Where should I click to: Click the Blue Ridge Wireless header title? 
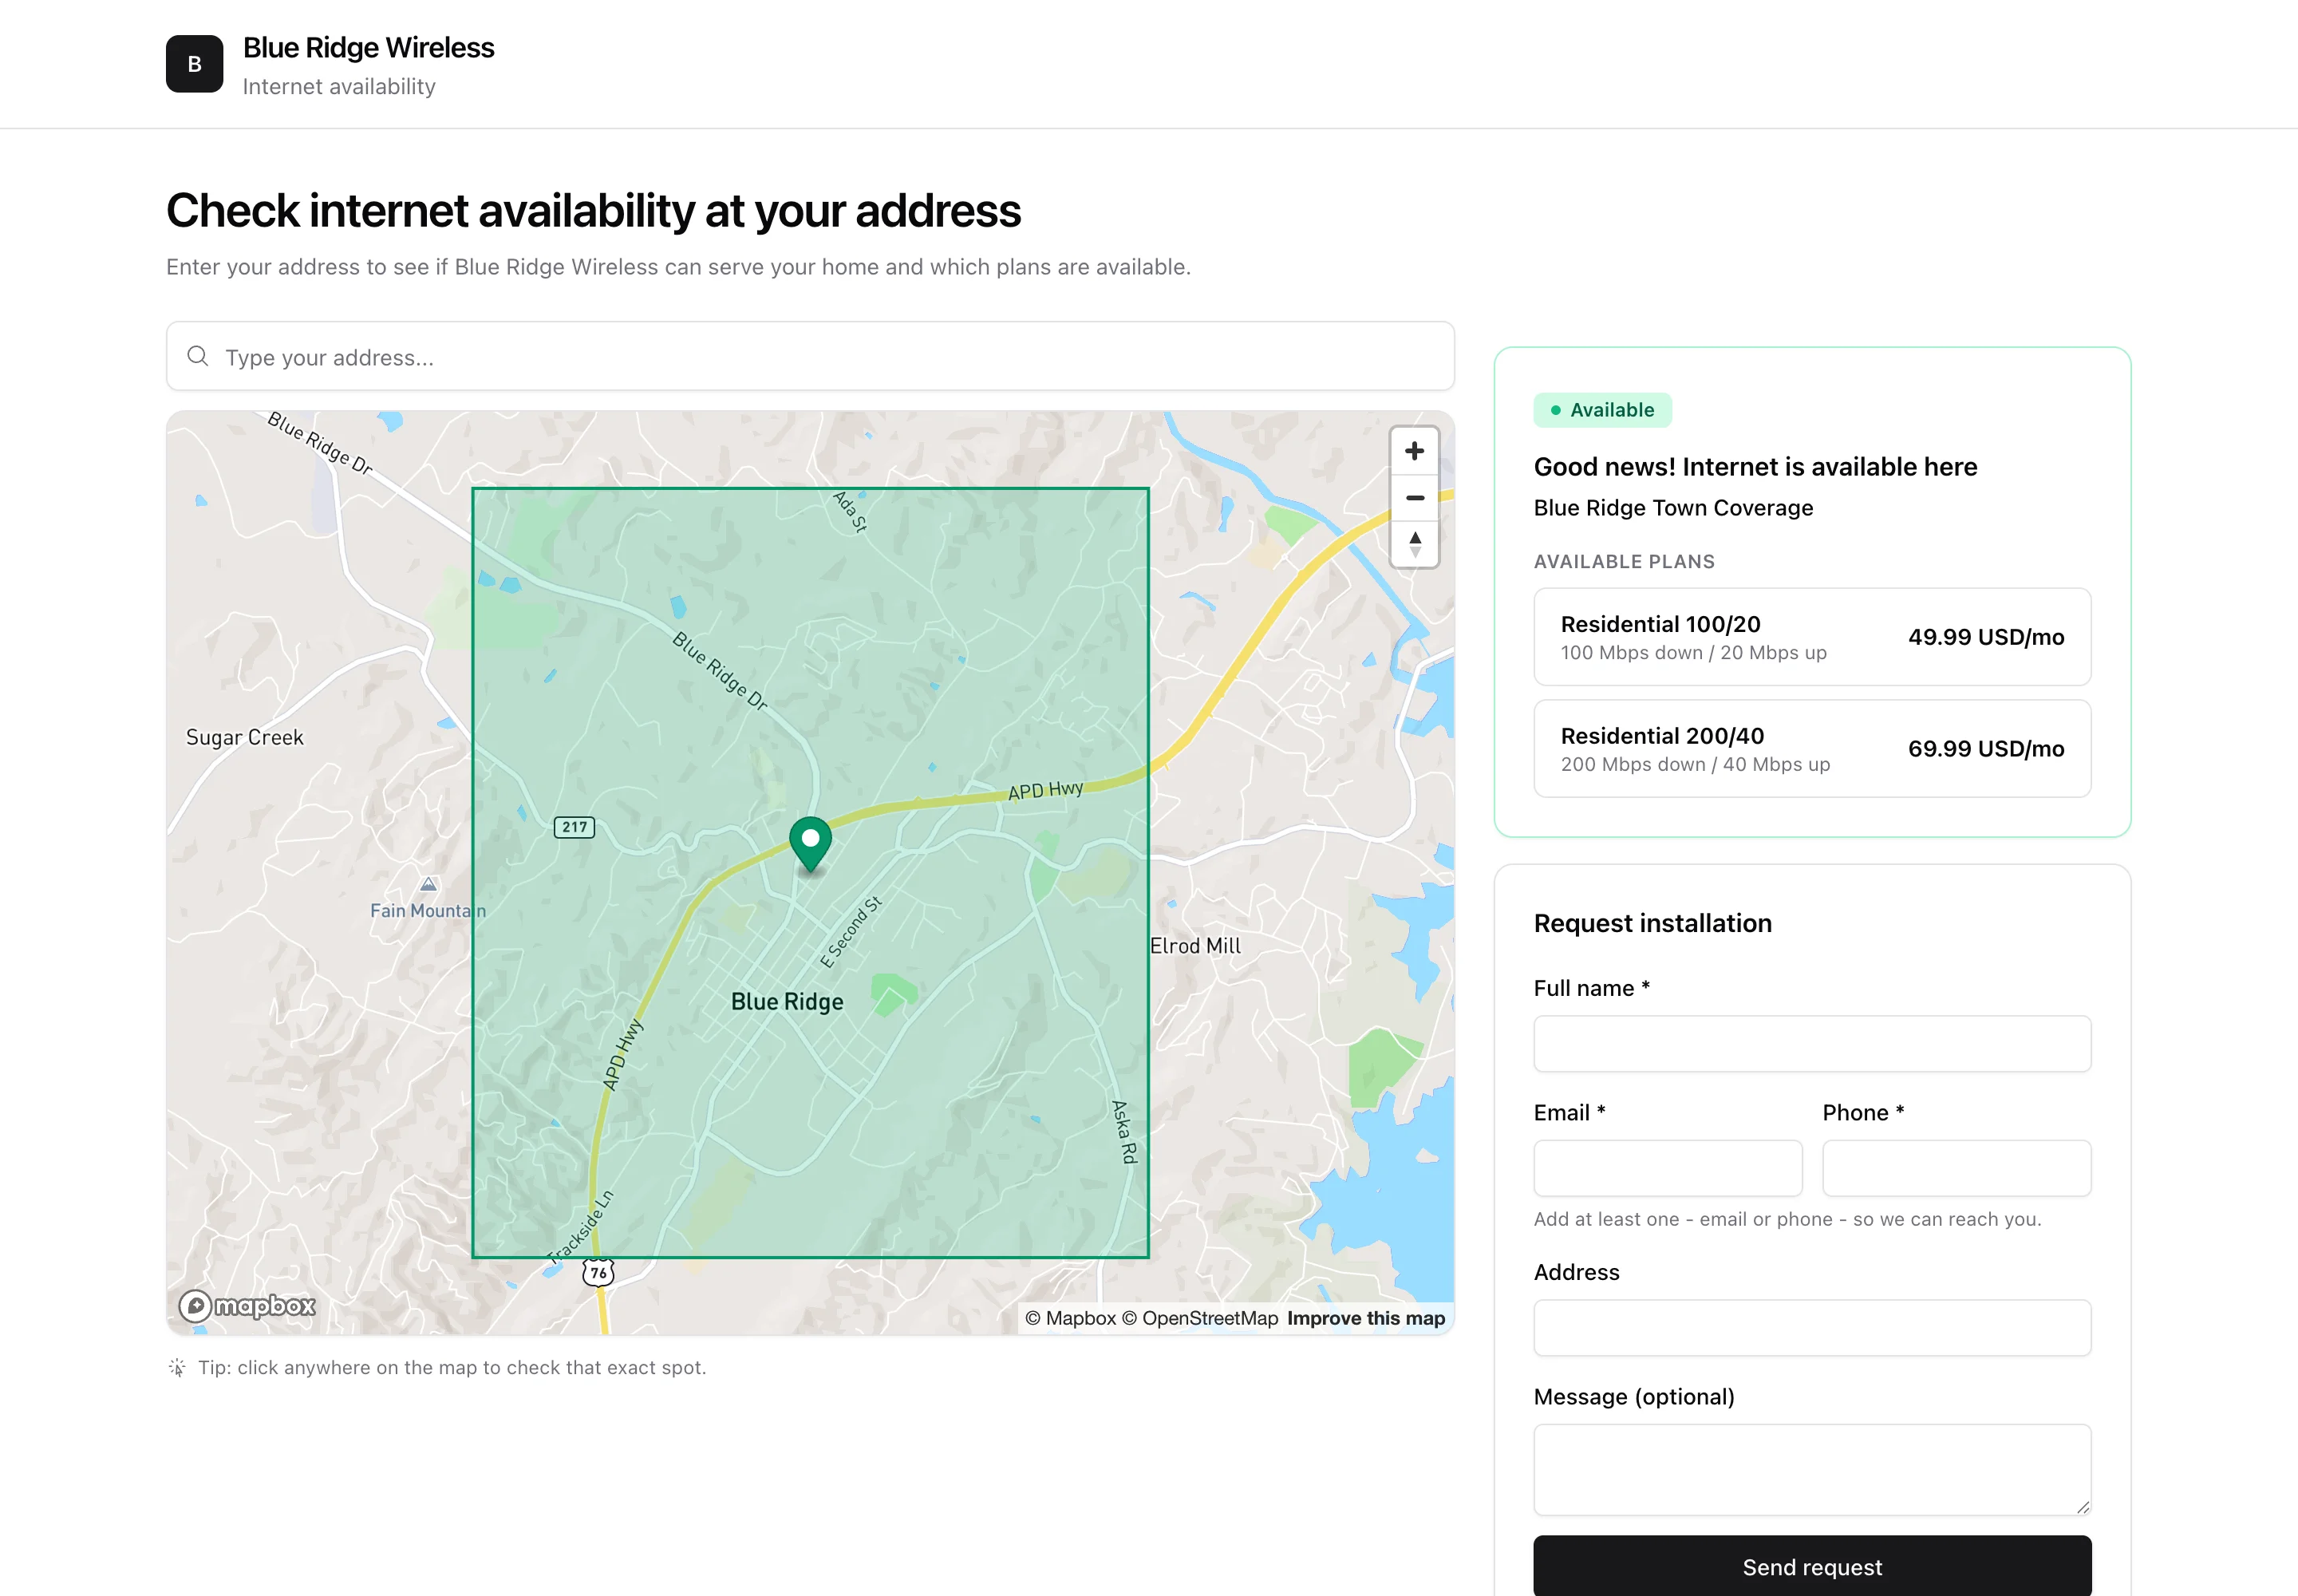pos(368,47)
